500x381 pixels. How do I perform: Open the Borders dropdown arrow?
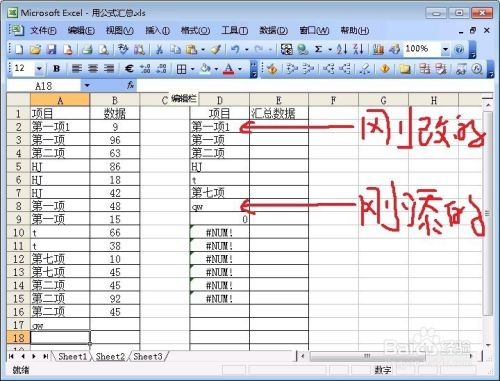[192, 69]
